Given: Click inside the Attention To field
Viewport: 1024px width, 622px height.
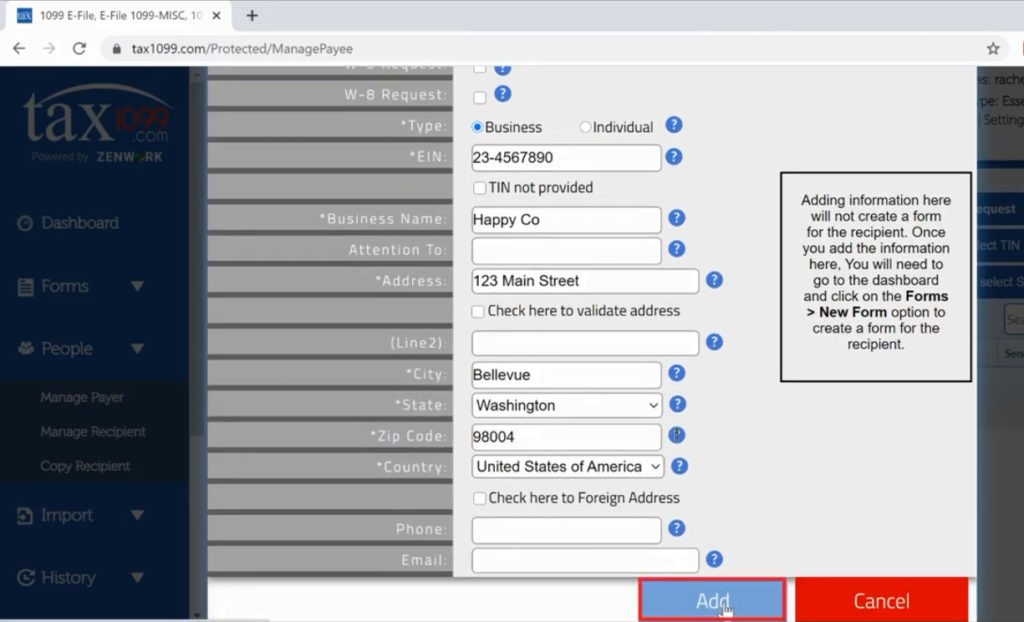Looking at the screenshot, I should click(x=566, y=250).
